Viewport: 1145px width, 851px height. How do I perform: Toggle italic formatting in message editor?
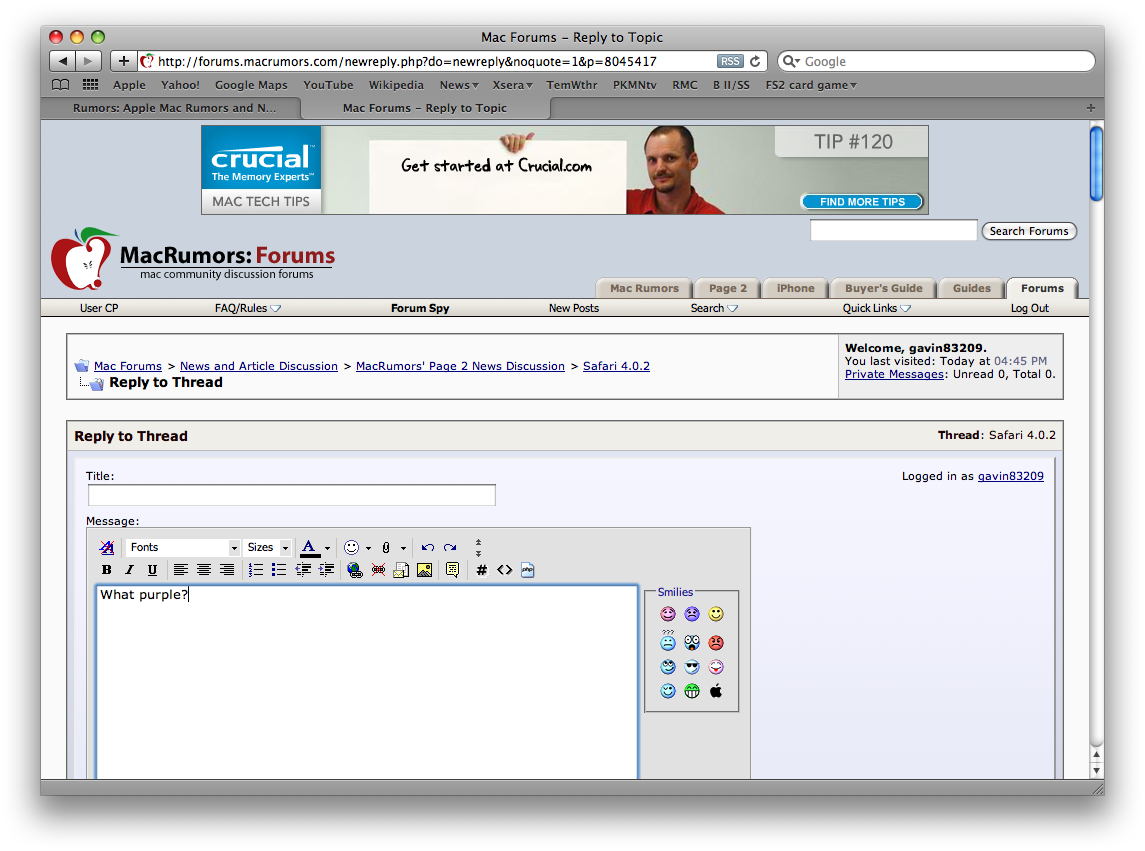(x=129, y=570)
